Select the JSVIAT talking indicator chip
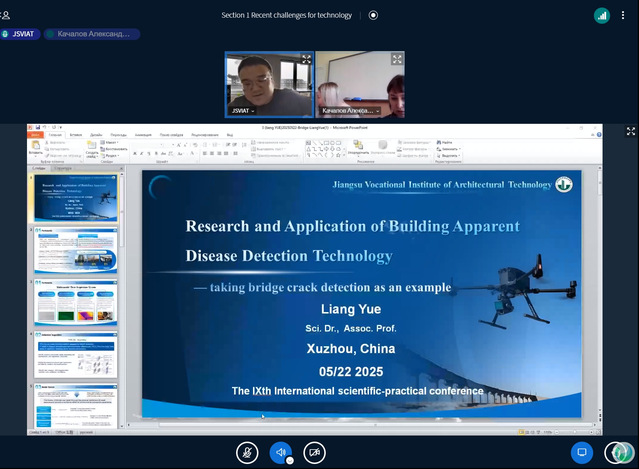This screenshot has height=469, width=639. 21,34
